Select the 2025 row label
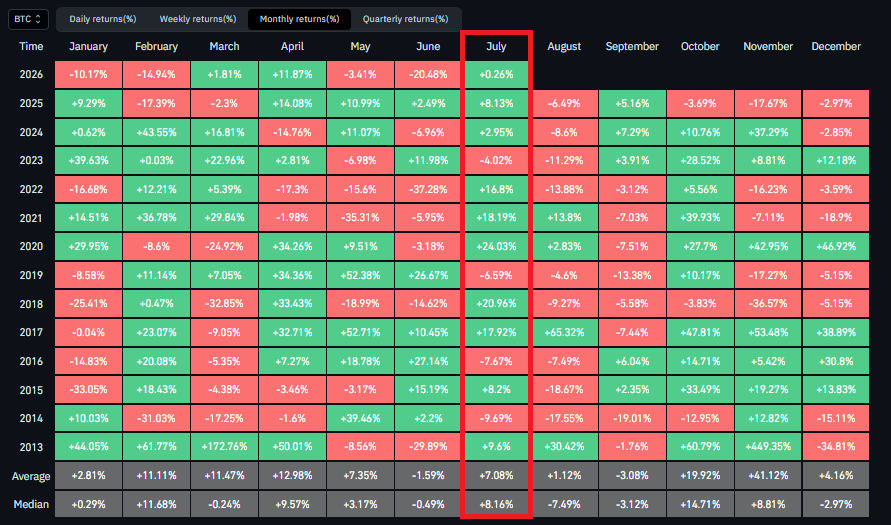 31,103
